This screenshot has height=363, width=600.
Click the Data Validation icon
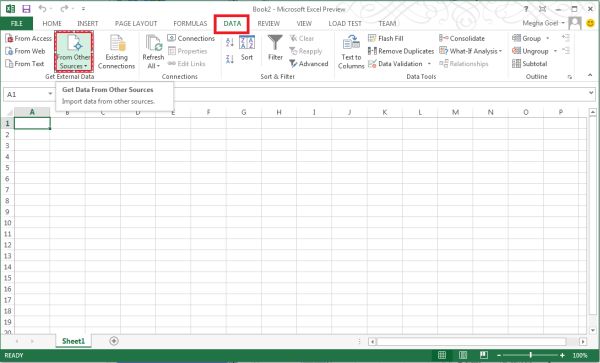(372, 63)
